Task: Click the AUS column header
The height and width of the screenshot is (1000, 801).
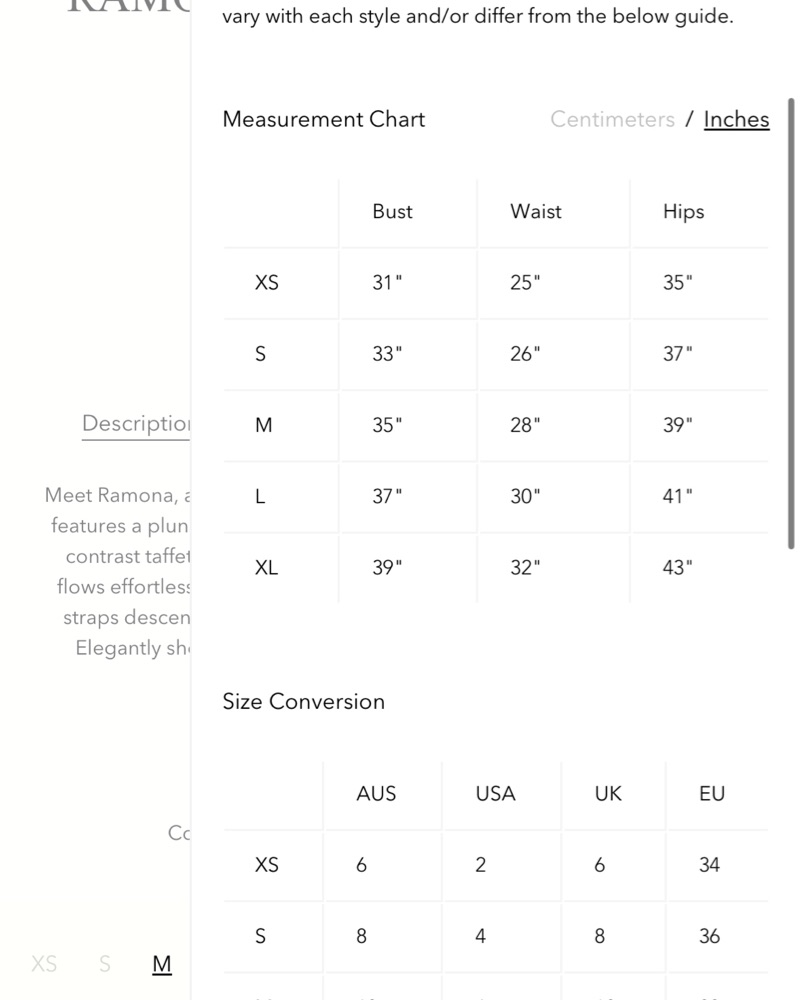Action: [376, 794]
